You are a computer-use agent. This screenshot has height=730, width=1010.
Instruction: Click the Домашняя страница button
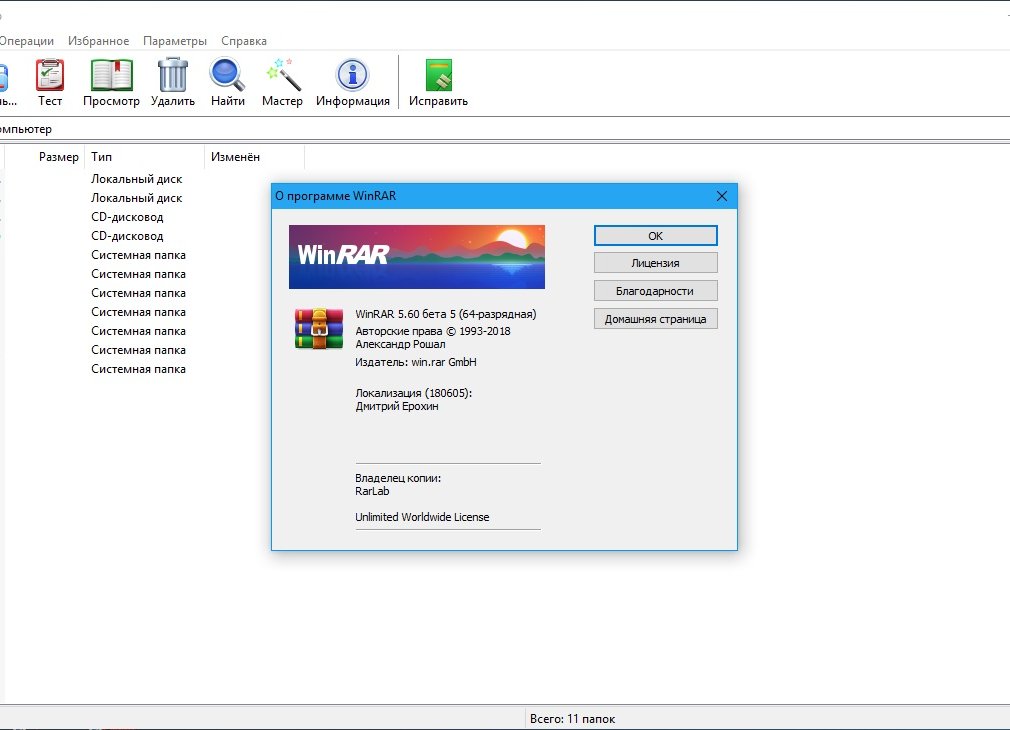(x=655, y=319)
